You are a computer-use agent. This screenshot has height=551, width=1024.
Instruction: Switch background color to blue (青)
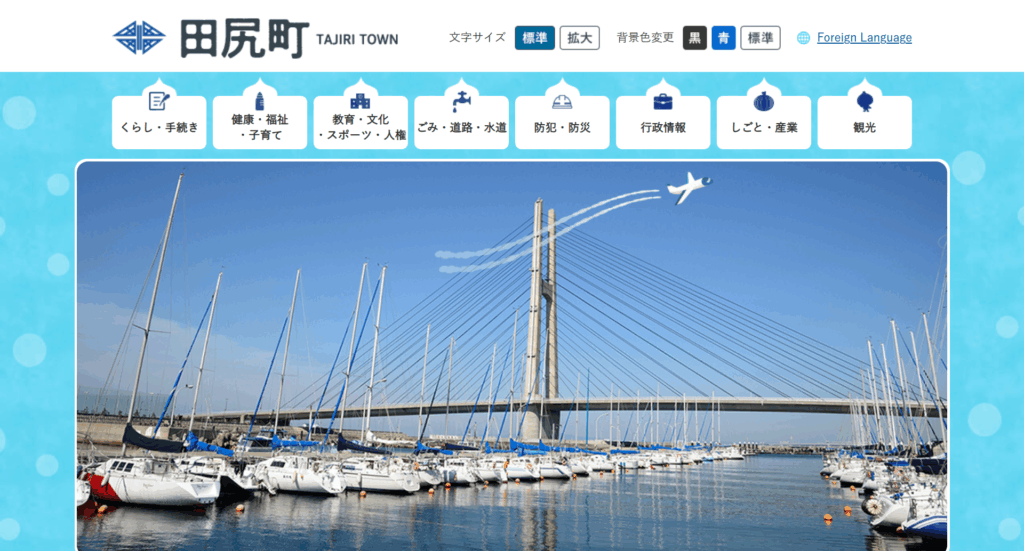point(724,38)
